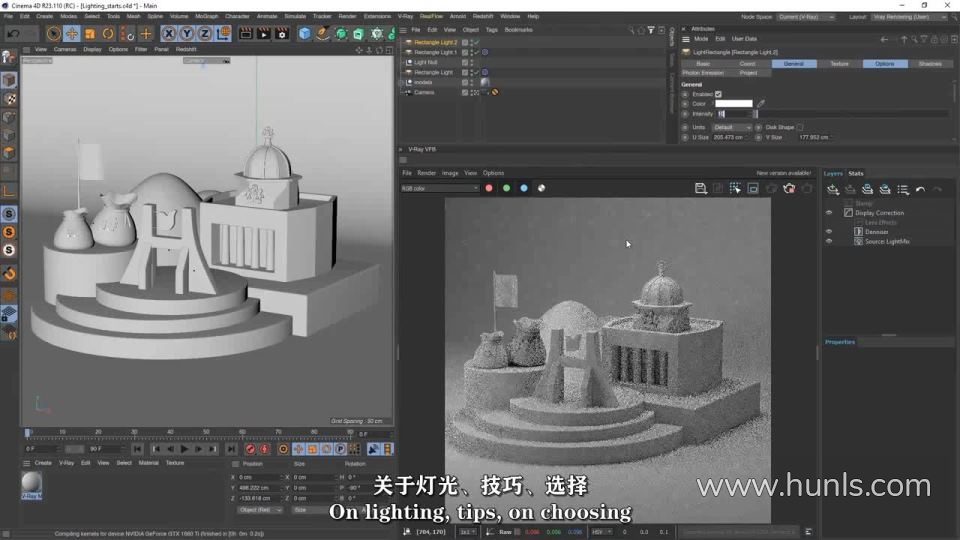Go to start of animation
This screenshot has width=960, height=540.
[137, 449]
